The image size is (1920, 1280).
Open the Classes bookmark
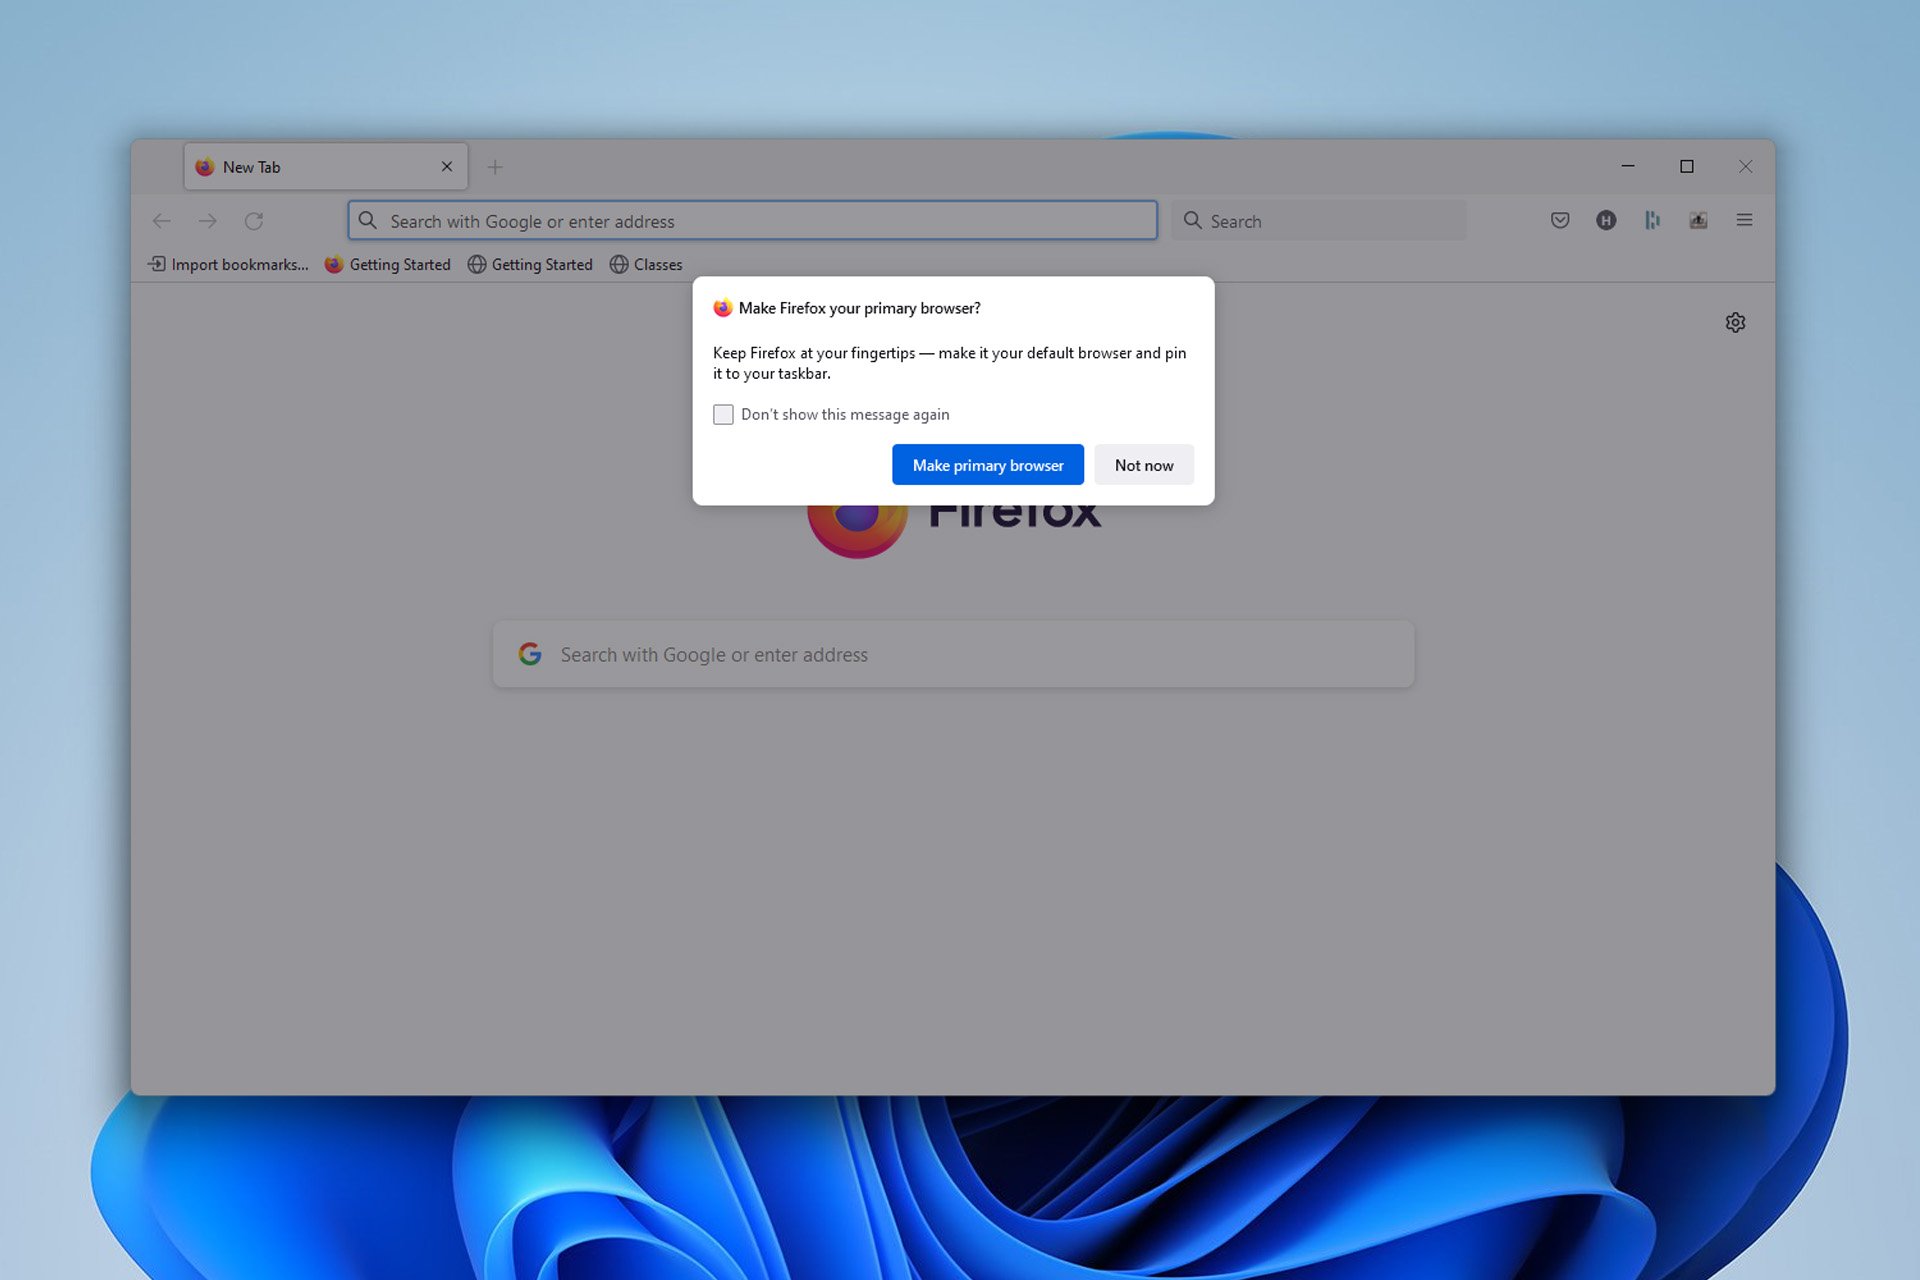coord(646,264)
